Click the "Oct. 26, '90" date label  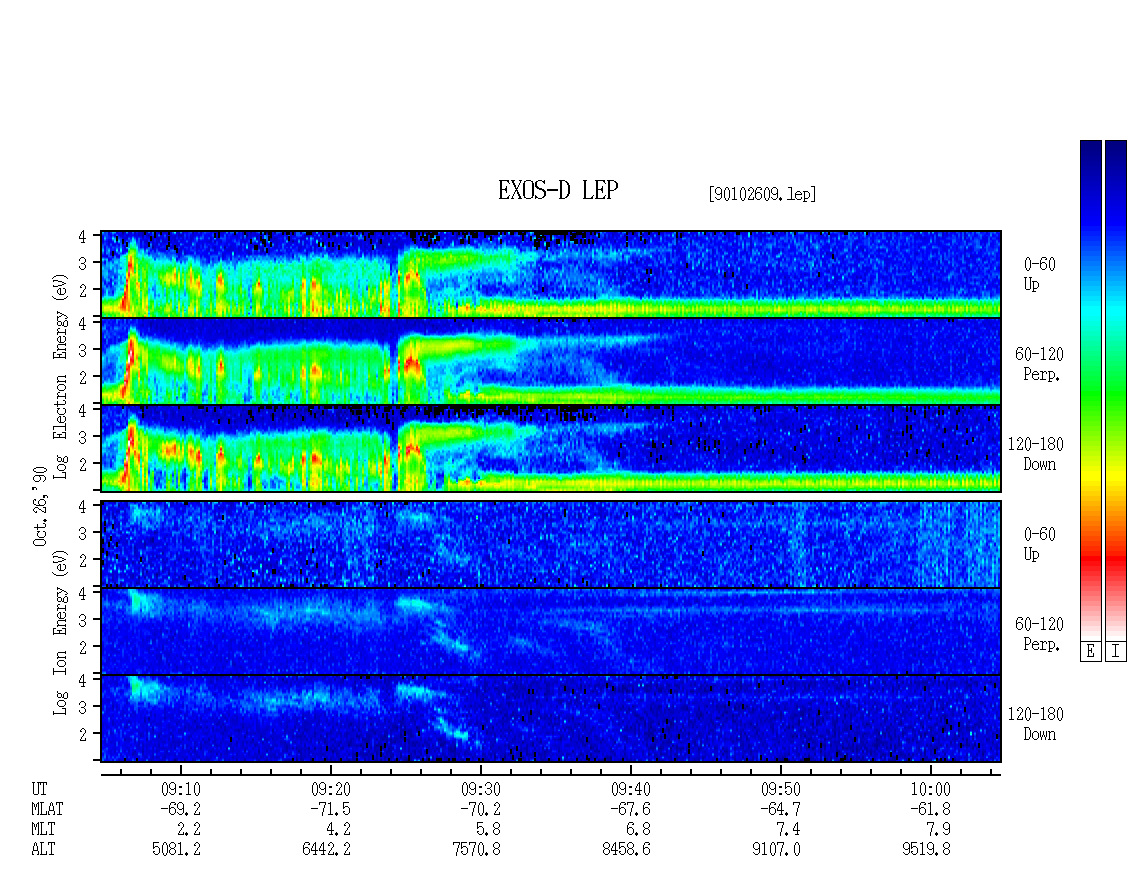(x=40, y=505)
